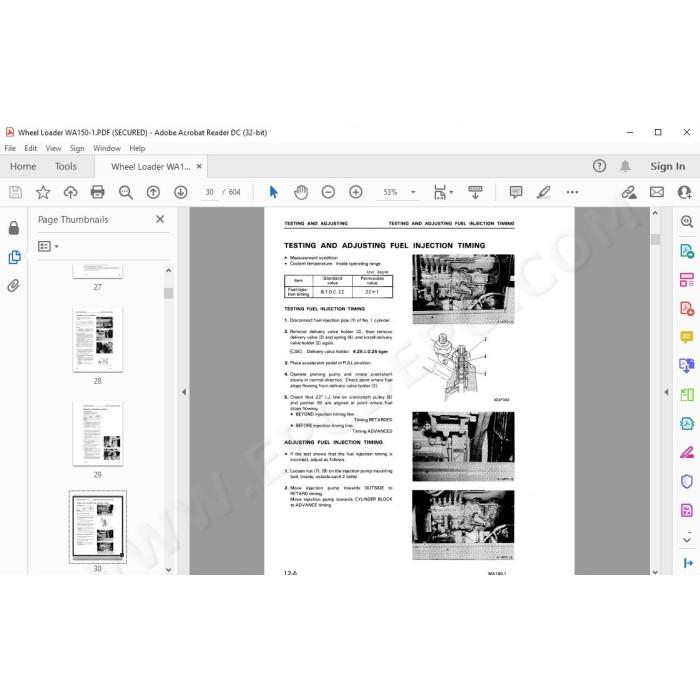Go to previous page with up arrow
The width and height of the screenshot is (700, 700).
point(153,192)
